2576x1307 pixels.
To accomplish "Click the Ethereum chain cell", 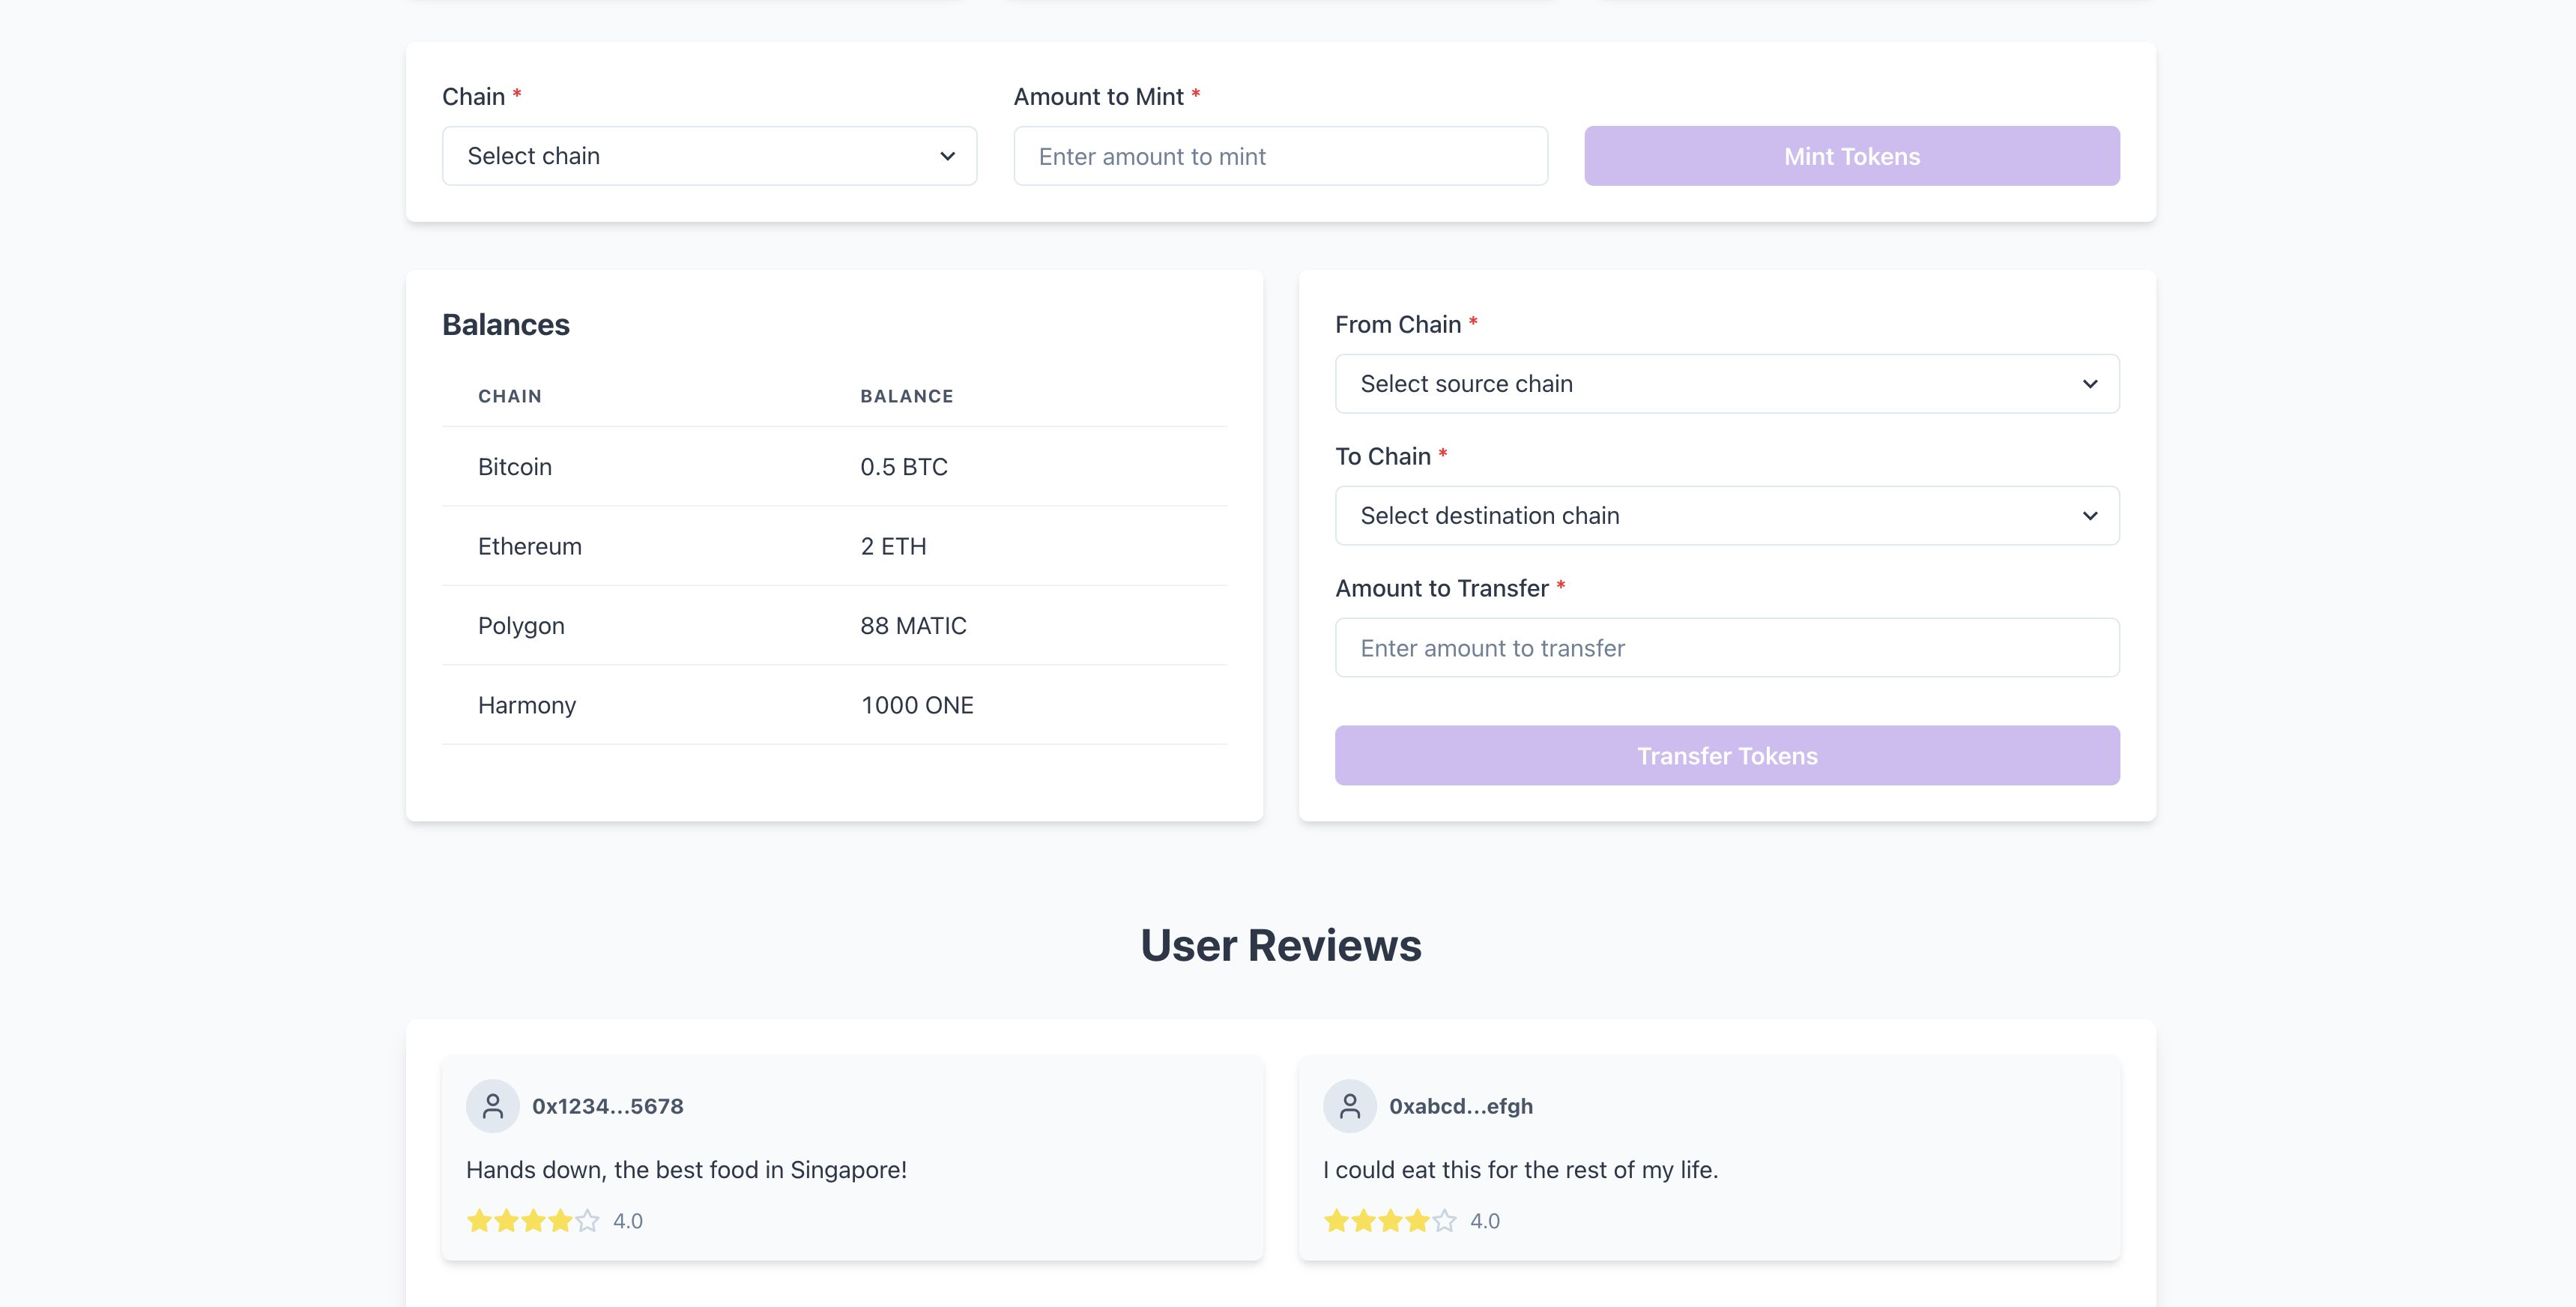I will tap(530, 546).
